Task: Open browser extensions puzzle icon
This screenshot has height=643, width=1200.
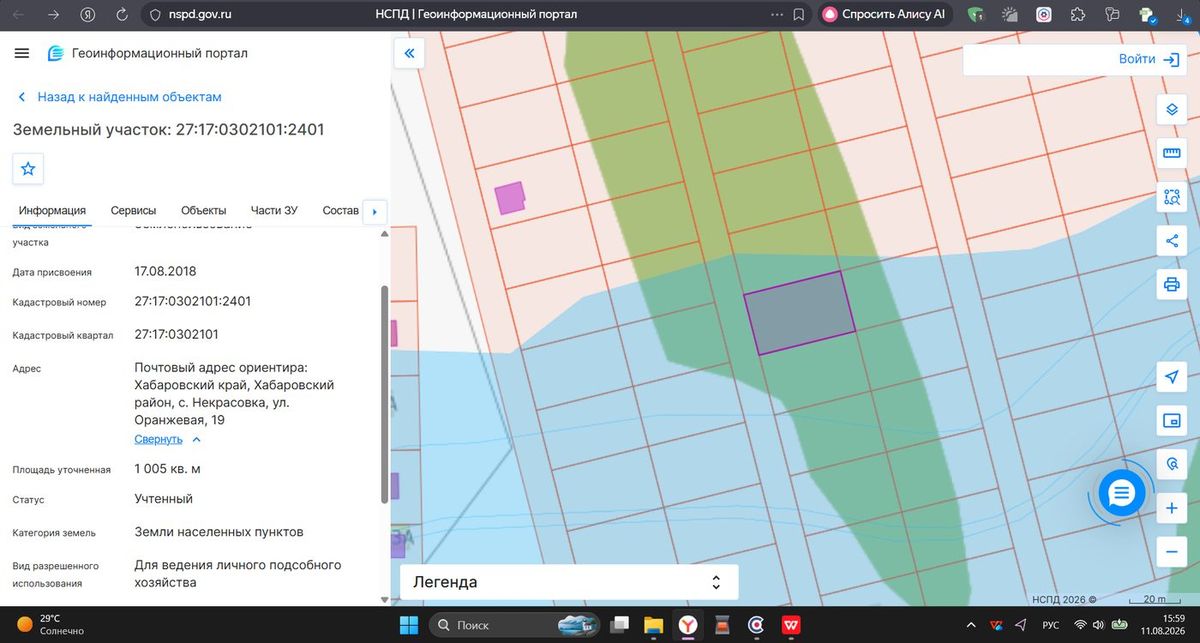Action: point(1078,15)
